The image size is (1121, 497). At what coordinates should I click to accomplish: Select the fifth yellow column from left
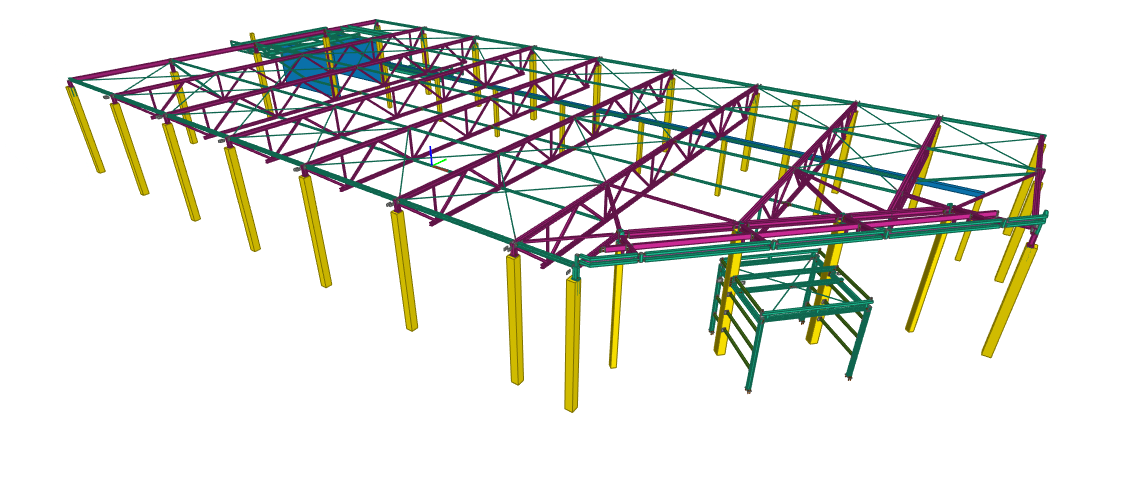click(x=315, y=232)
